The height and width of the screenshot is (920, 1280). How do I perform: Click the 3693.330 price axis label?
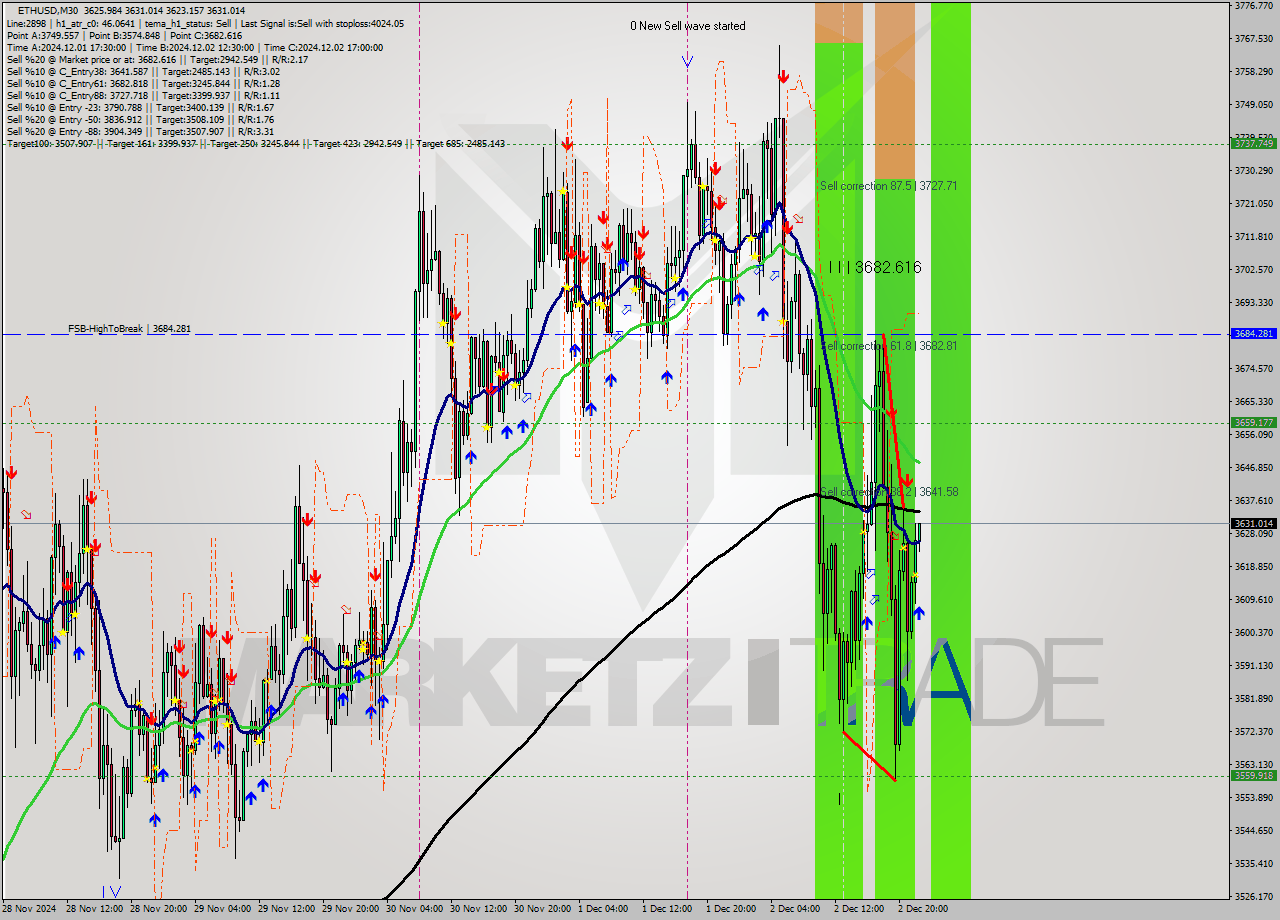click(1253, 302)
